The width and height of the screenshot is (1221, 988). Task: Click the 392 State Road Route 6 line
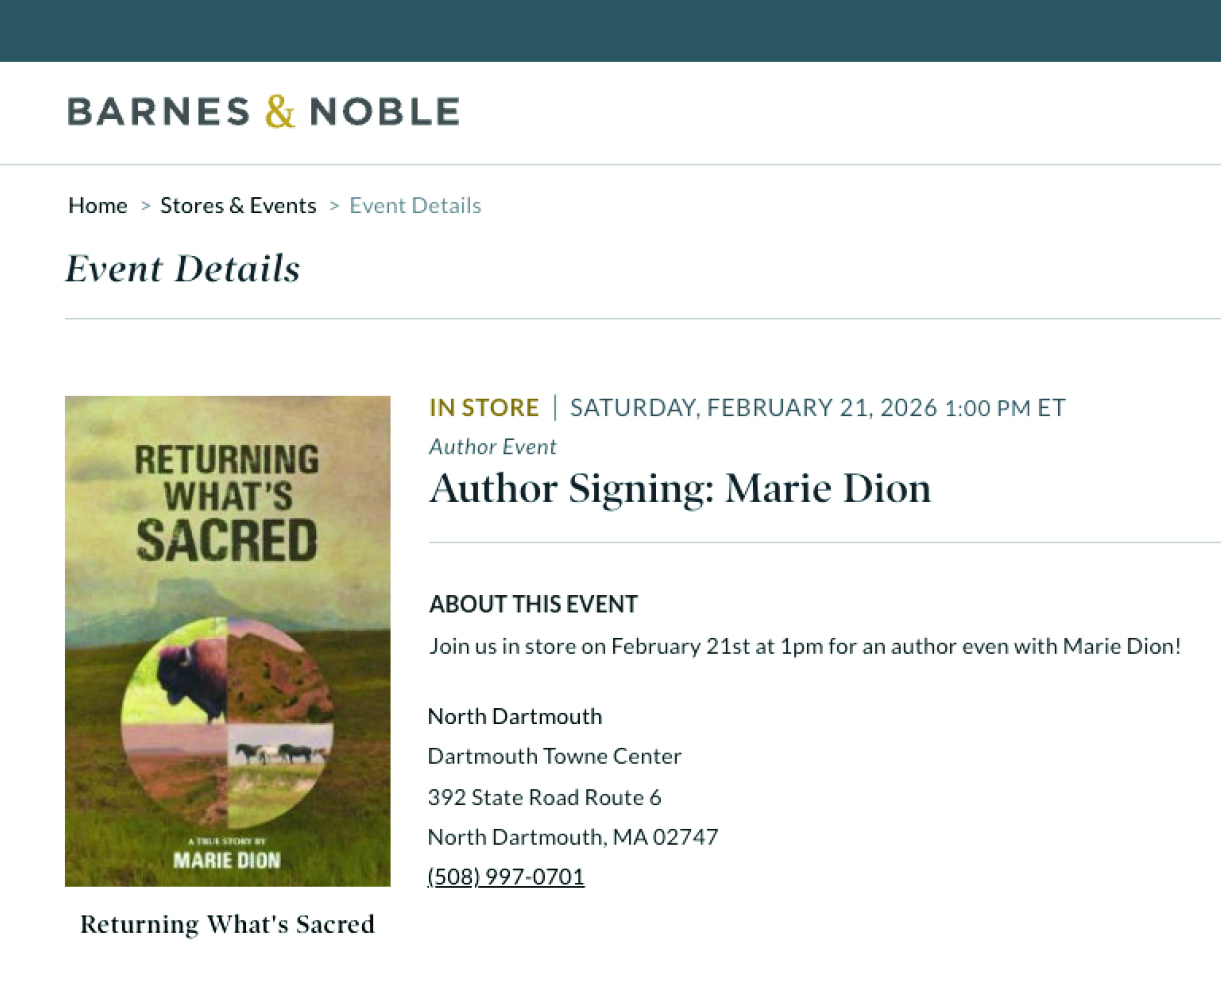pos(545,798)
